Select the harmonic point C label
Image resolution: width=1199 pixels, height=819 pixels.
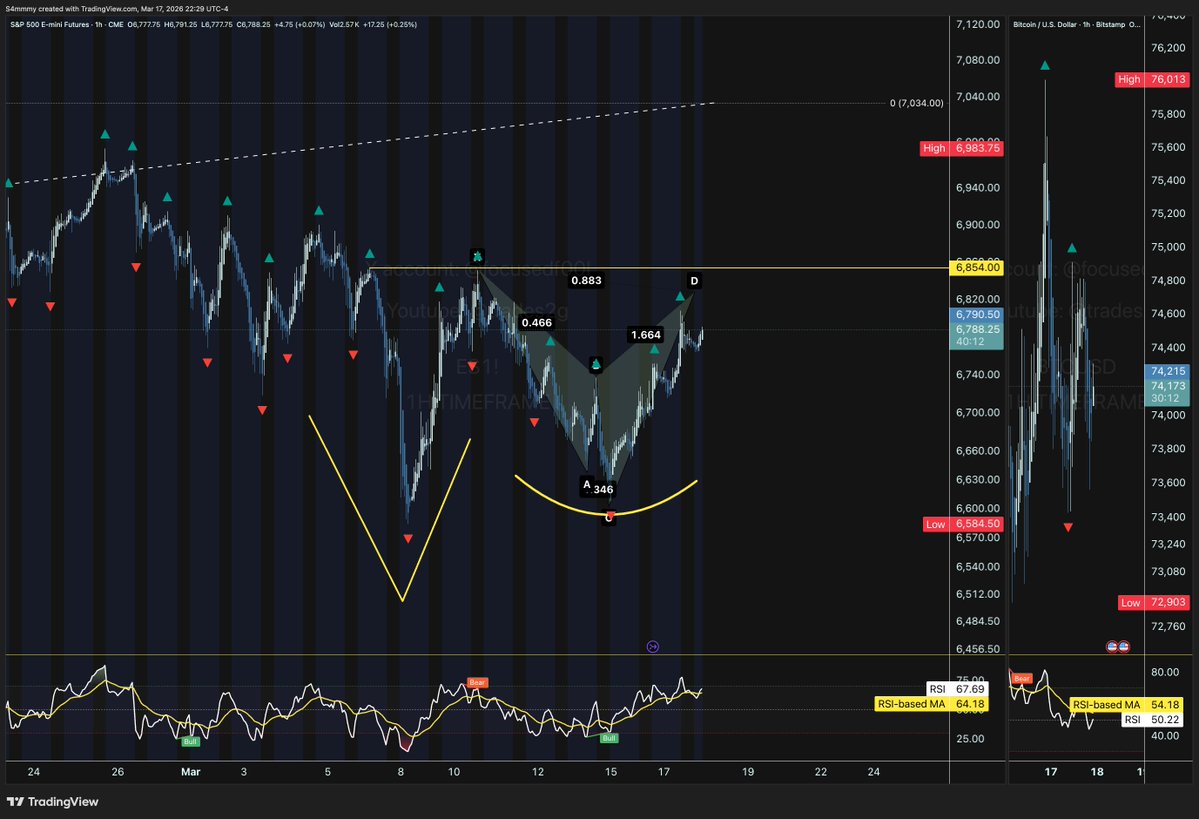coord(609,518)
